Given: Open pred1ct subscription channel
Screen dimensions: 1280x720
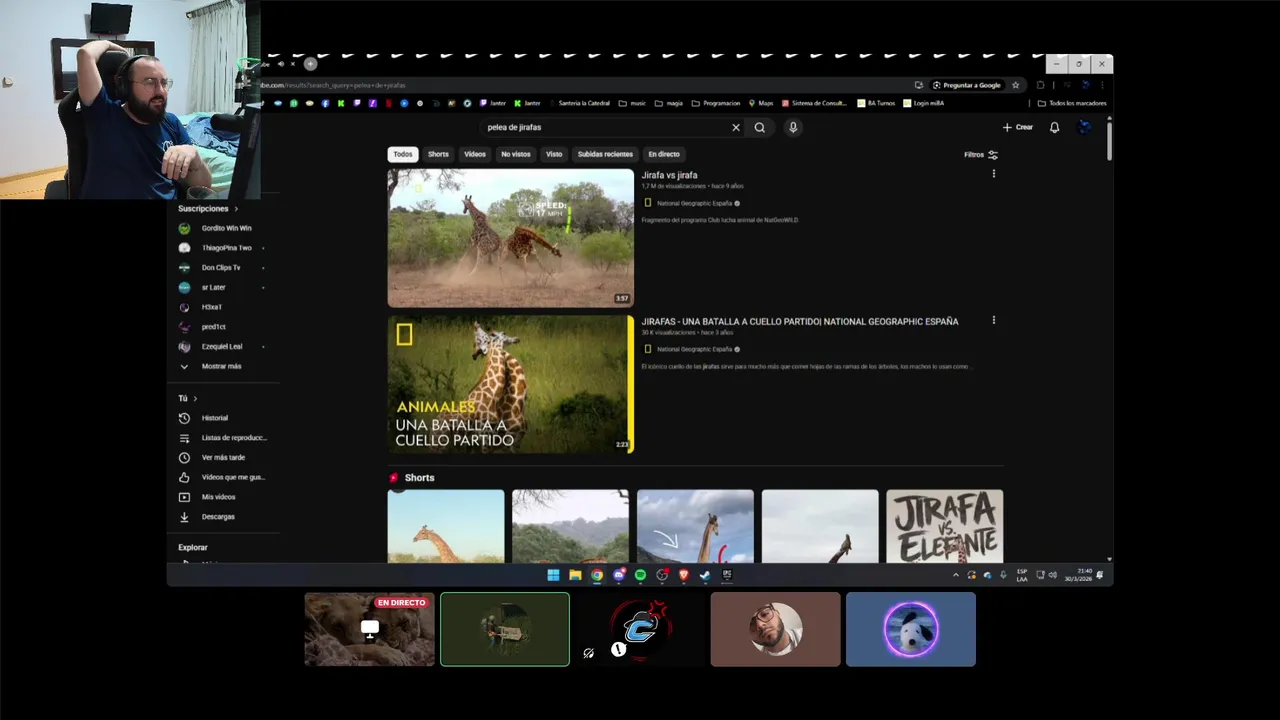Looking at the screenshot, I should pos(203,327).
